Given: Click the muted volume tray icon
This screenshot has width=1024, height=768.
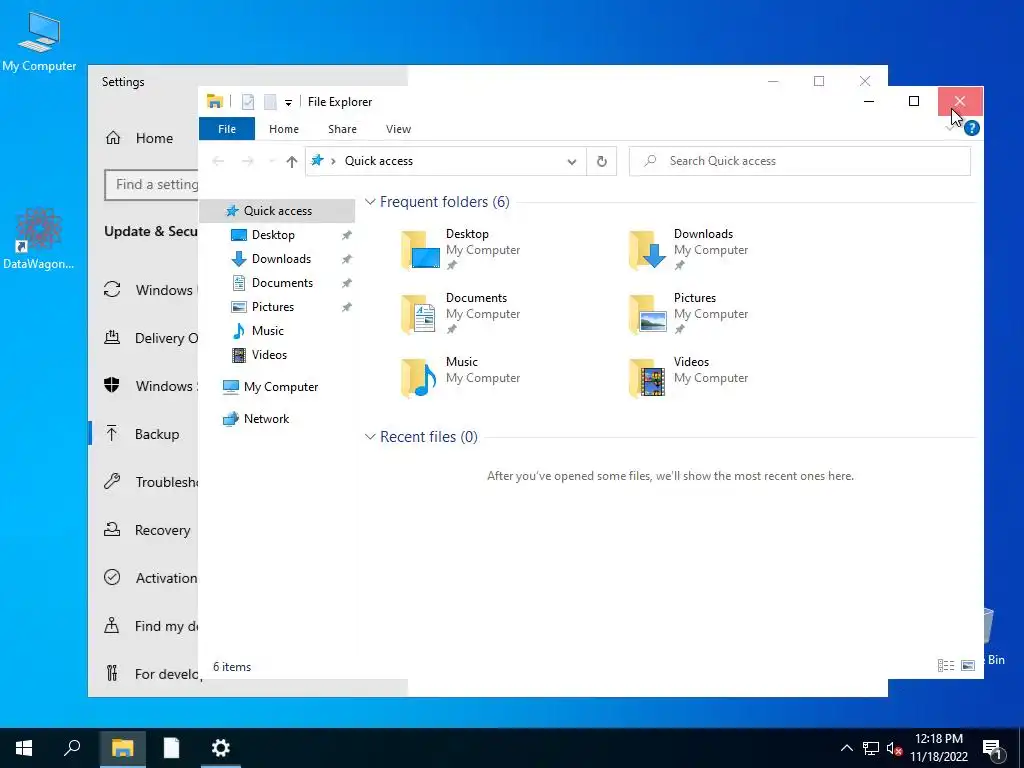Looking at the screenshot, I should tap(895, 748).
